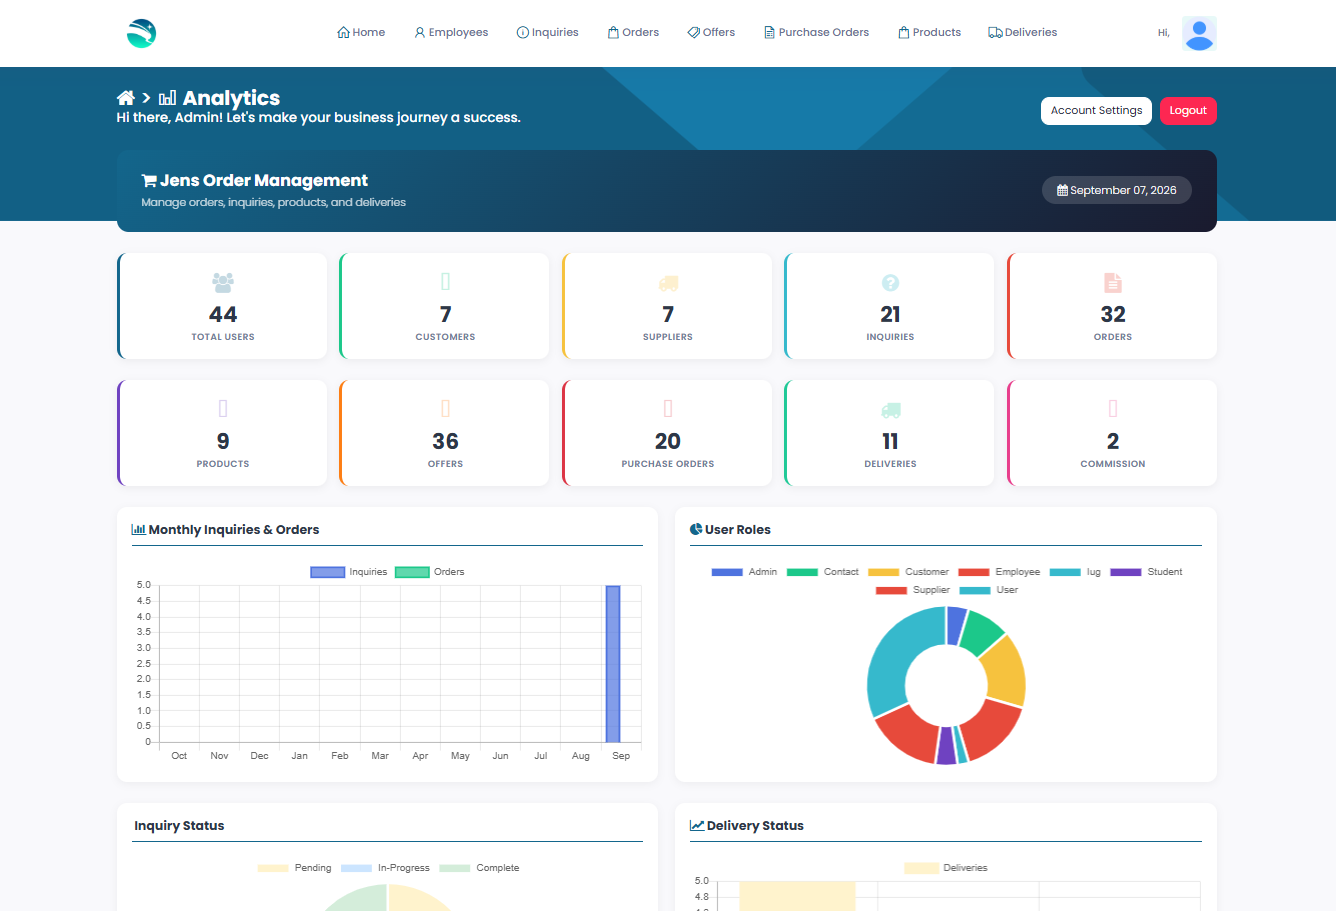The width and height of the screenshot is (1336, 911).
Task: Toggle the Supplier legend swatch in User Roles
Action: click(x=891, y=590)
